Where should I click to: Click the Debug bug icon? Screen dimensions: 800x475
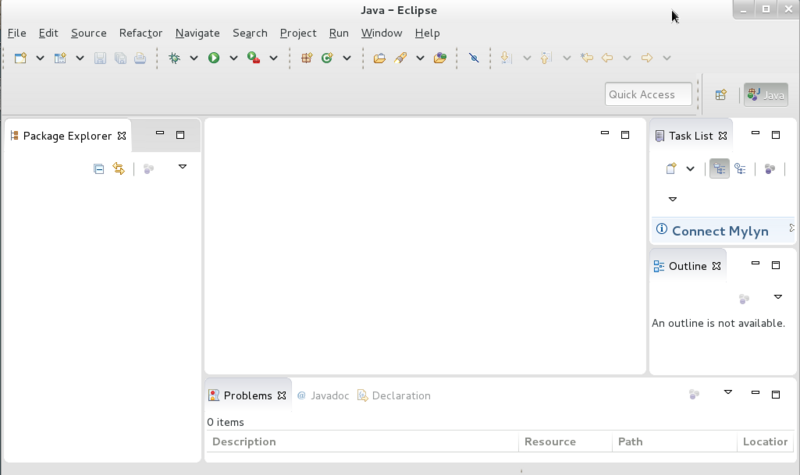(x=174, y=58)
